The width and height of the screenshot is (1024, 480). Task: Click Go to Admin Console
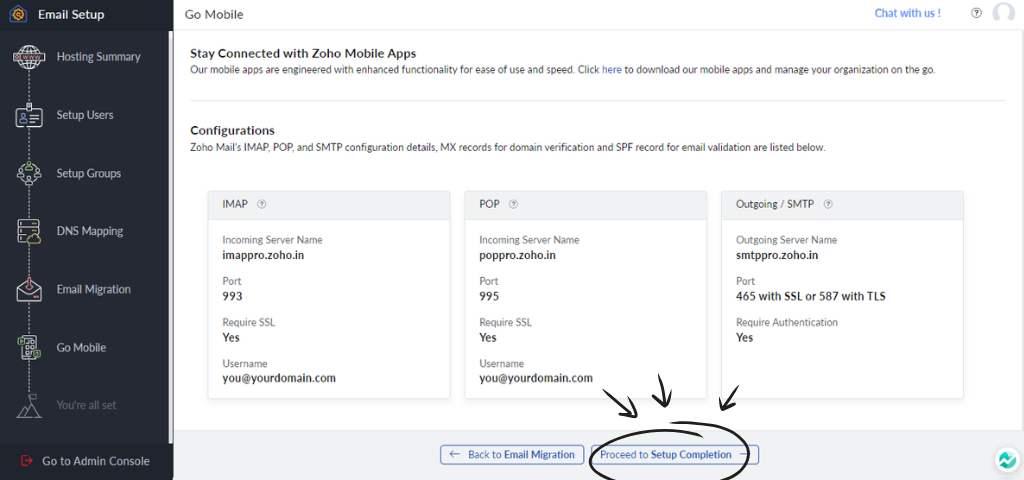point(95,461)
